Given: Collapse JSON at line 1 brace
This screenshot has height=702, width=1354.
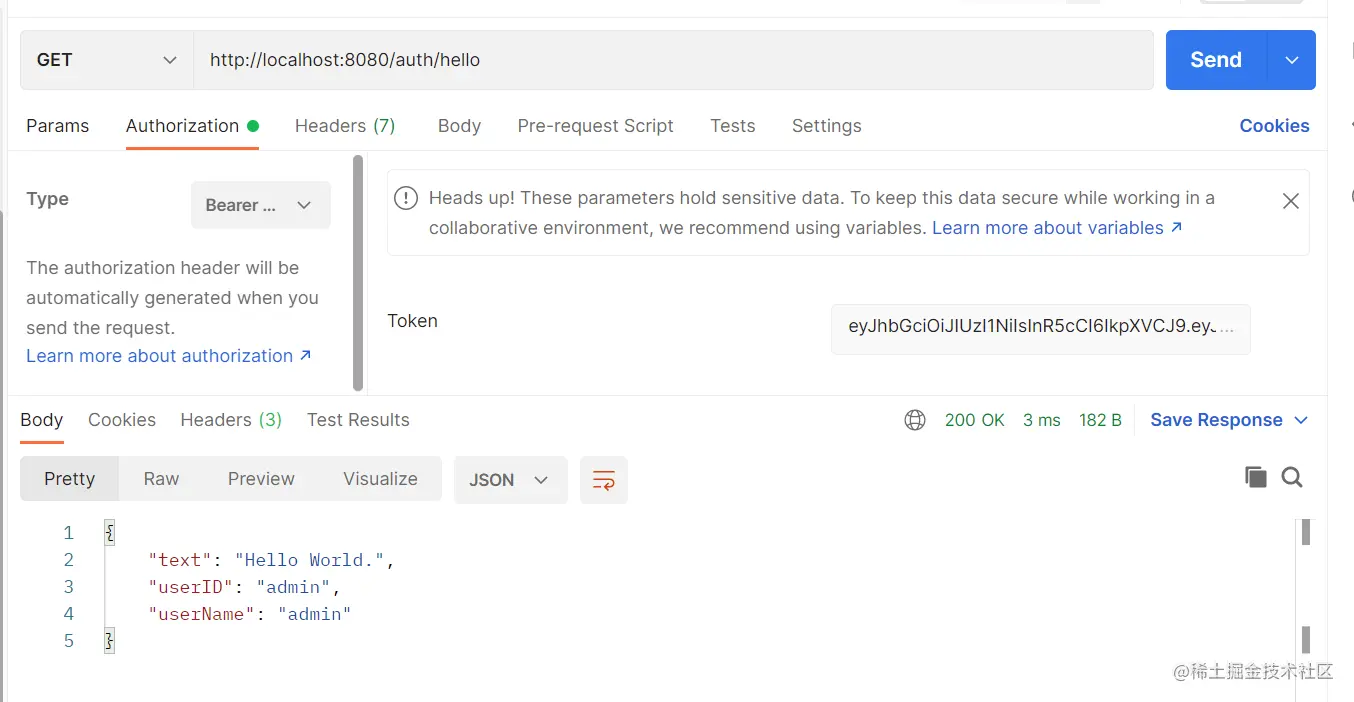Looking at the screenshot, I should pyautogui.click(x=109, y=533).
